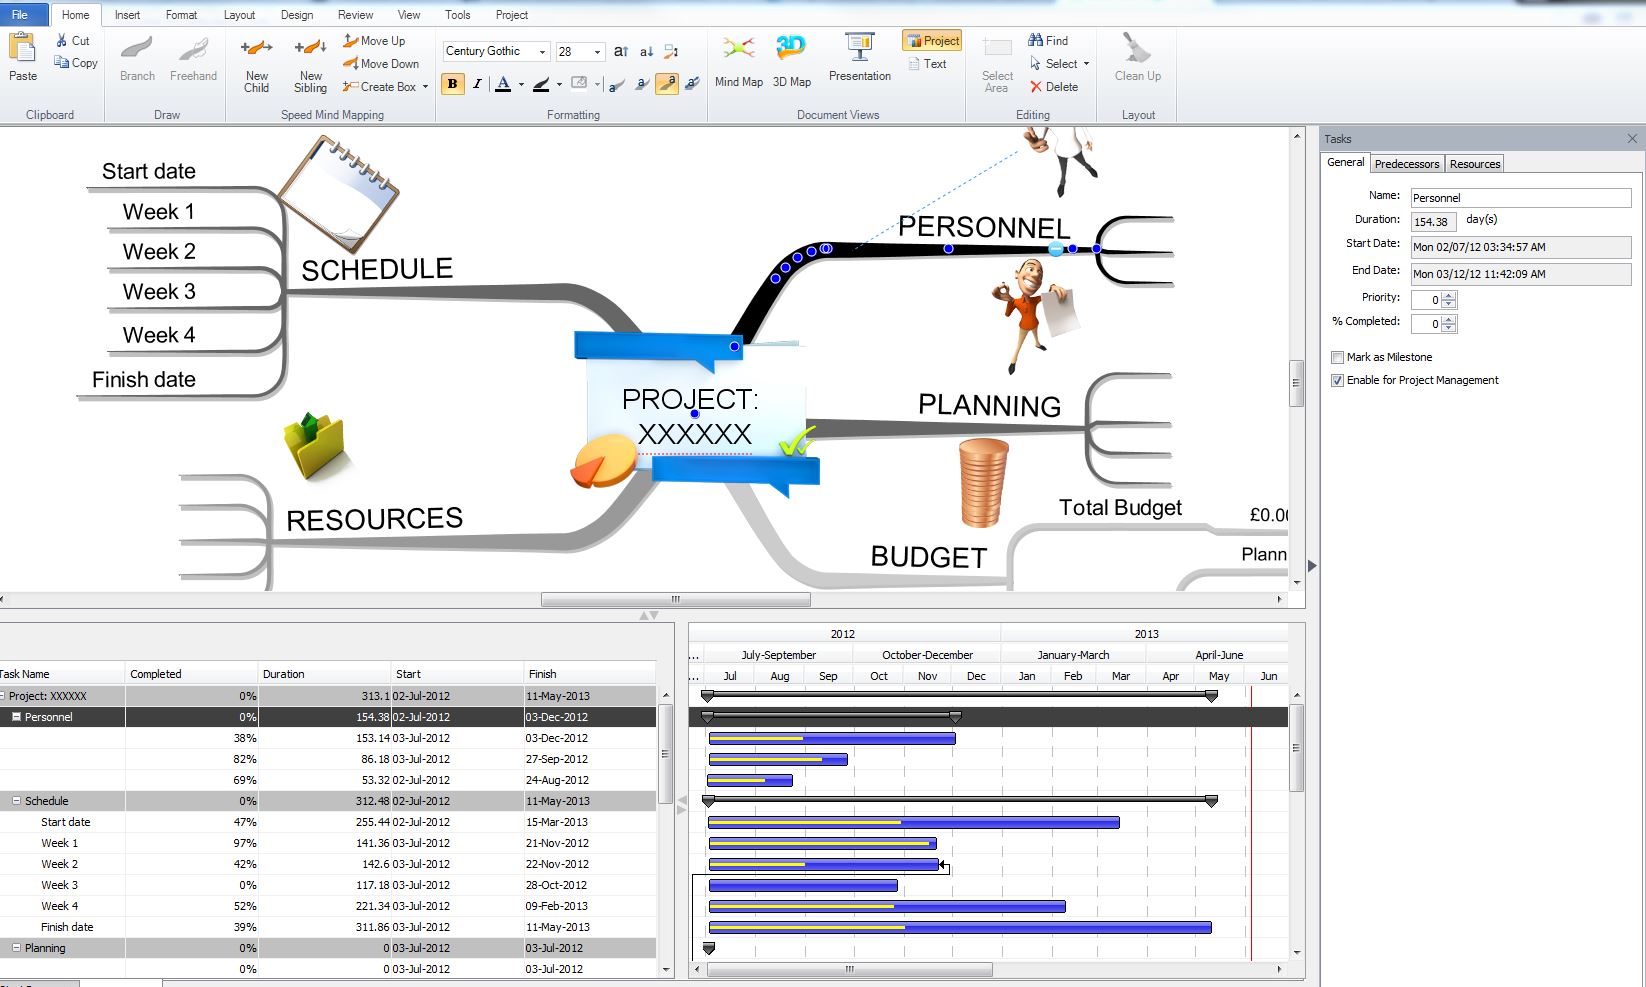Delete the selected item with red X

[1054, 87]
